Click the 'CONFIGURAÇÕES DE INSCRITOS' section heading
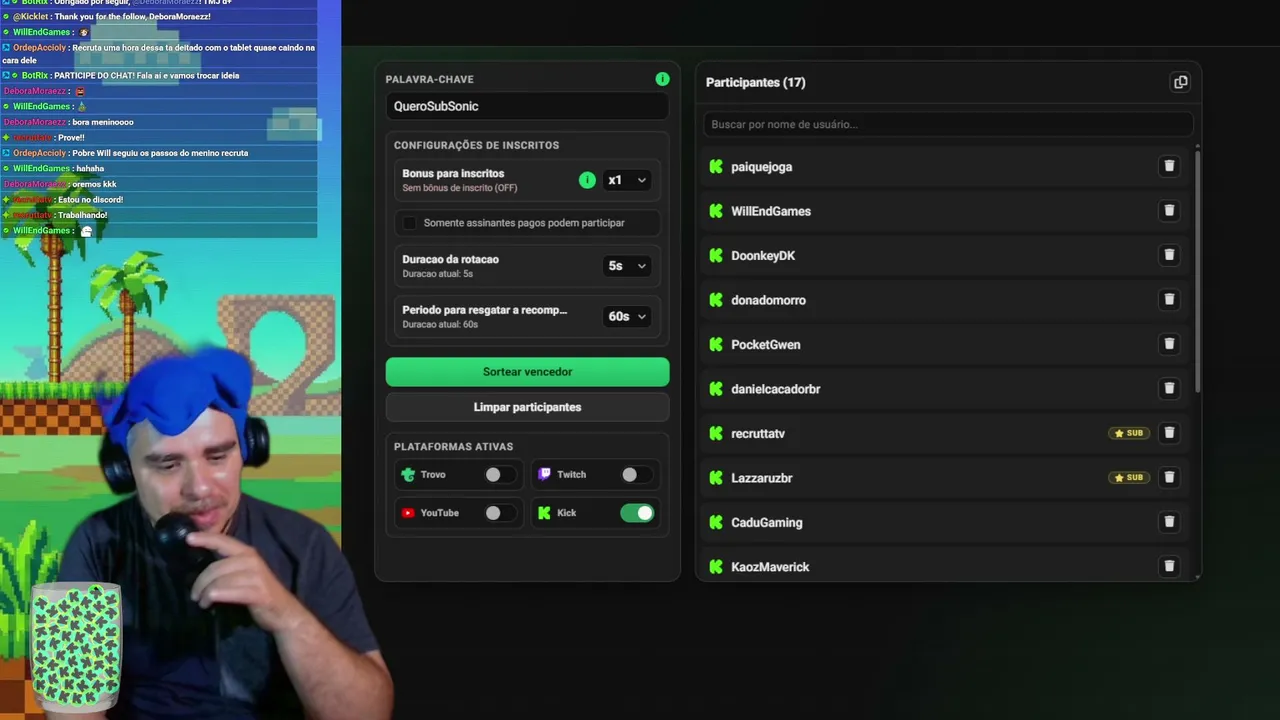1280x720 pixels. pos(476,145)
